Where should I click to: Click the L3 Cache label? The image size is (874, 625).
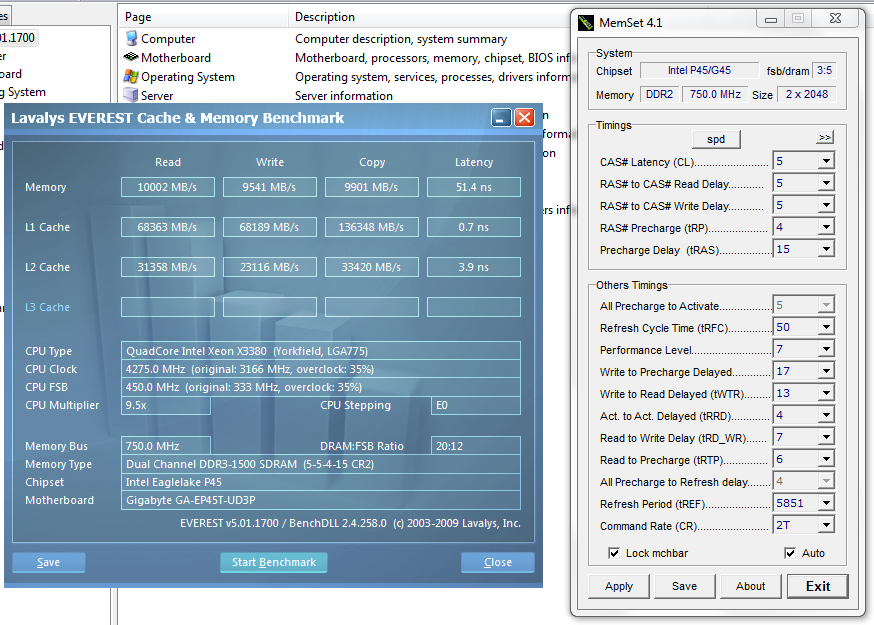(47, 307)
